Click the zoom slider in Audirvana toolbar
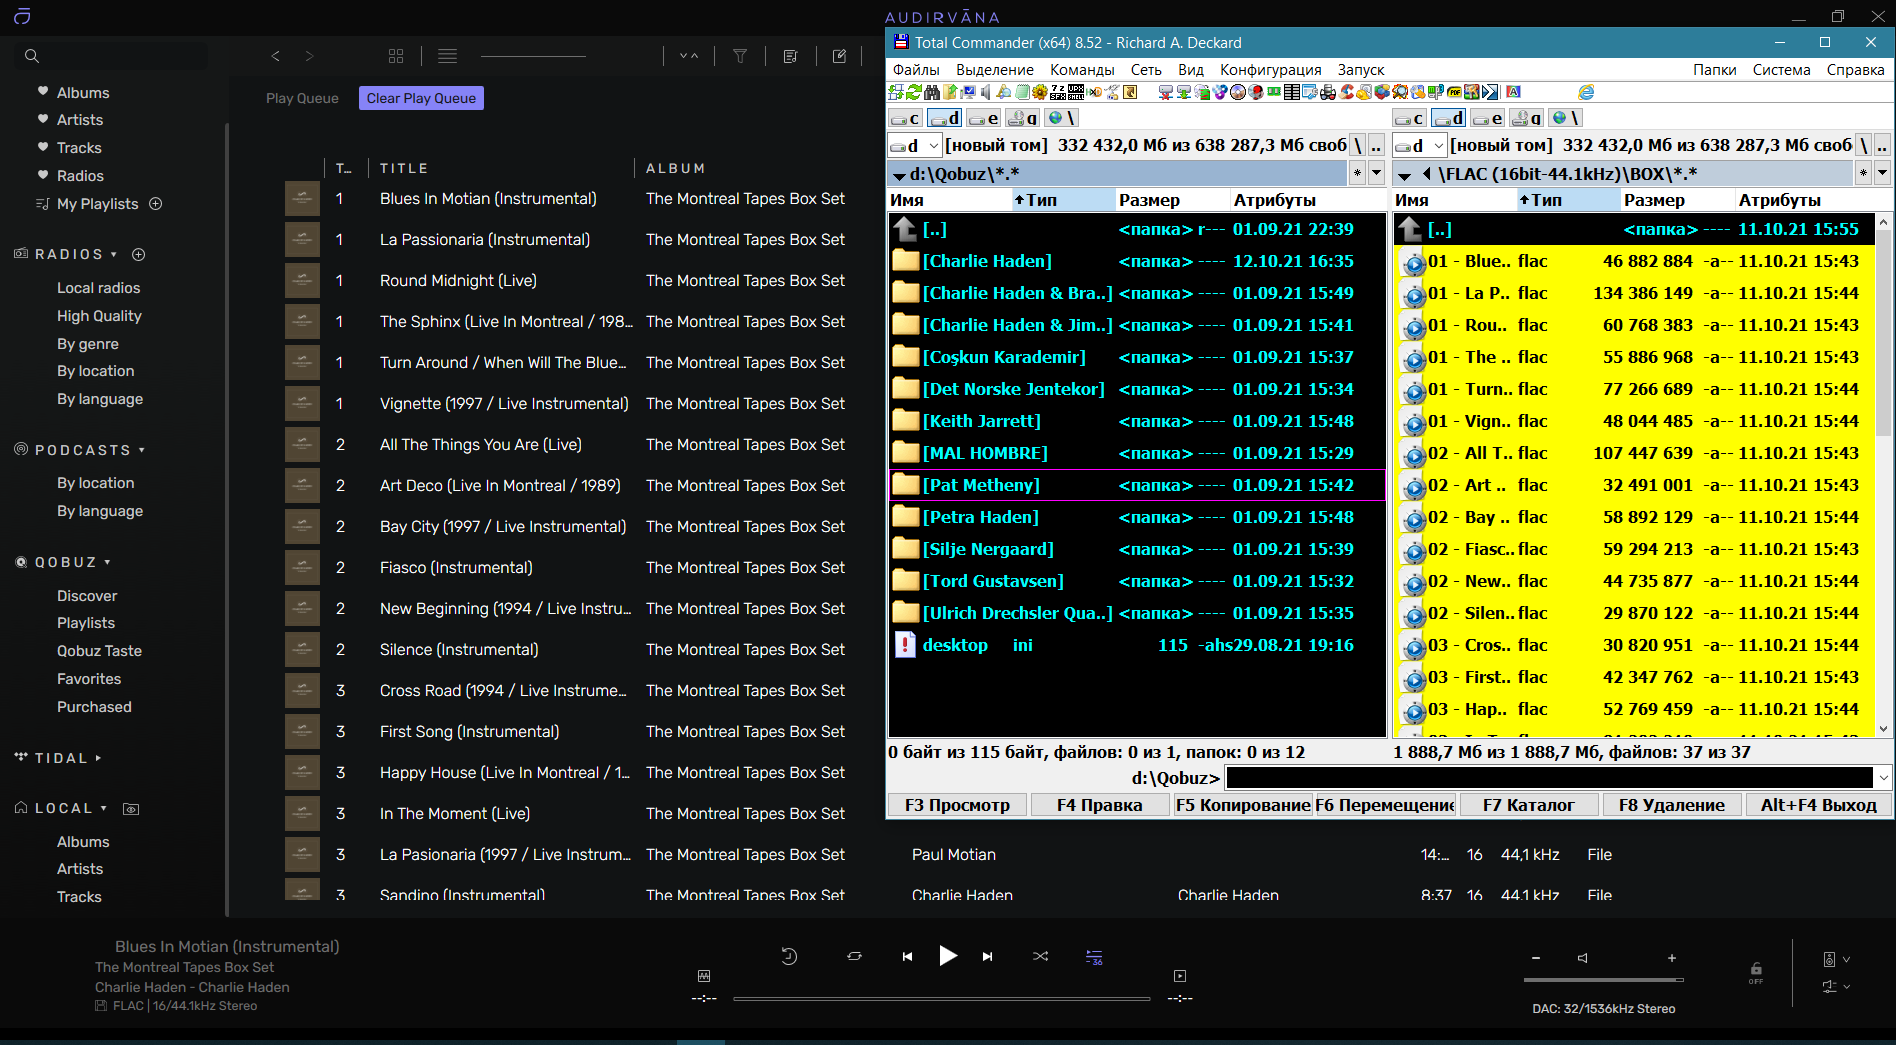Image resolution: width=1896 pixels, height=1045 pixels. (x=533, y=56)
